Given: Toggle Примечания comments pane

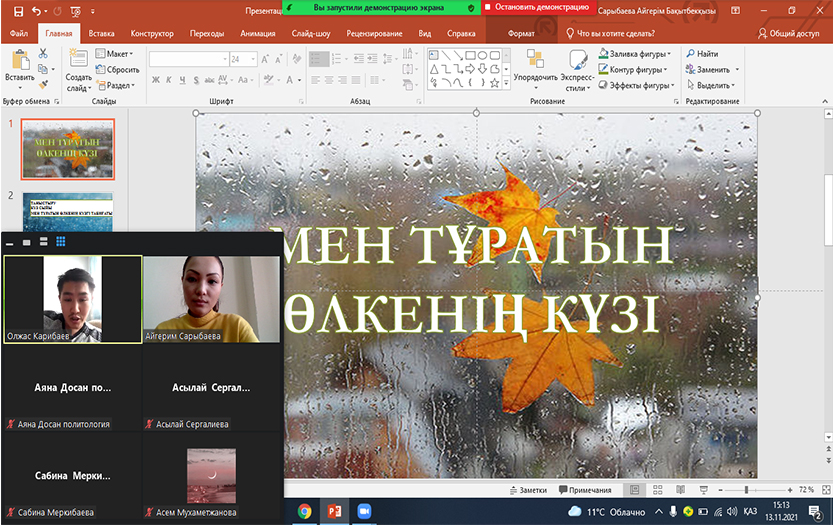Looking at the screenshot, I should click(585, 490).
